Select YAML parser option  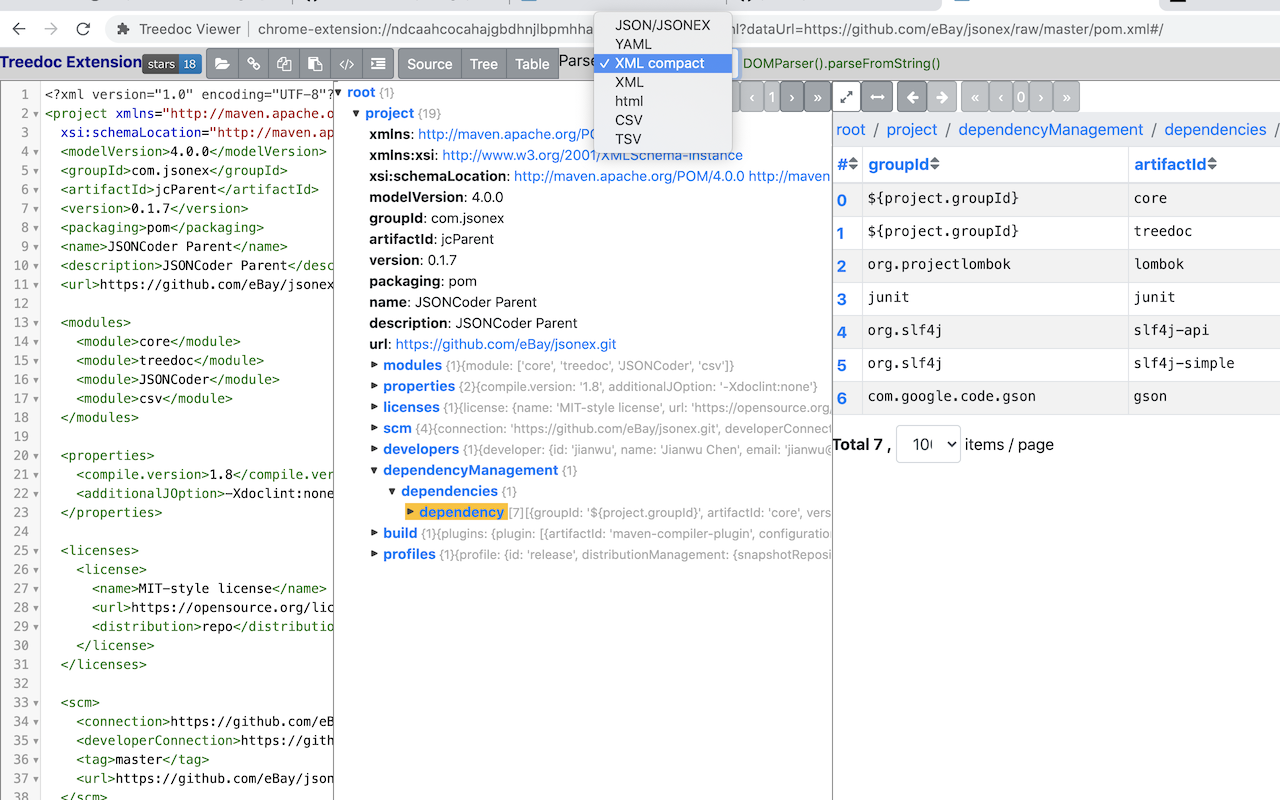tap(662, 44)
